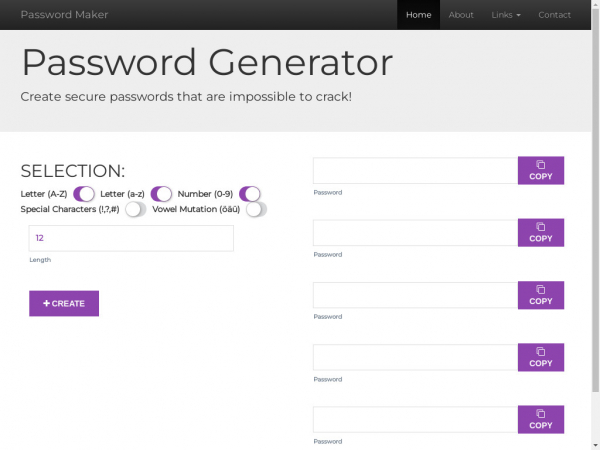The height and width of the screenshot is (450, 600).
Task: Copy the second generated password
Action: click(540, 233)
